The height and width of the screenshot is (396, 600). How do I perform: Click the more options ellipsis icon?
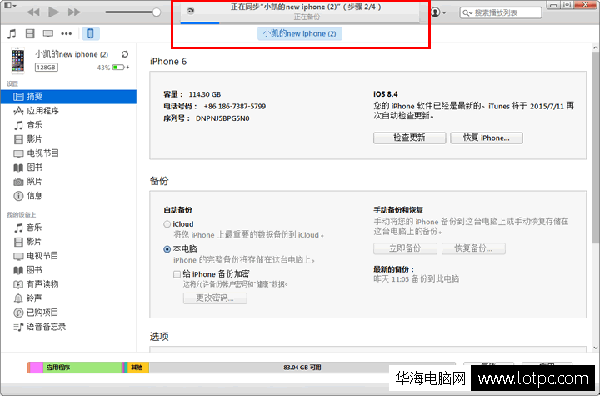point(67,34)
